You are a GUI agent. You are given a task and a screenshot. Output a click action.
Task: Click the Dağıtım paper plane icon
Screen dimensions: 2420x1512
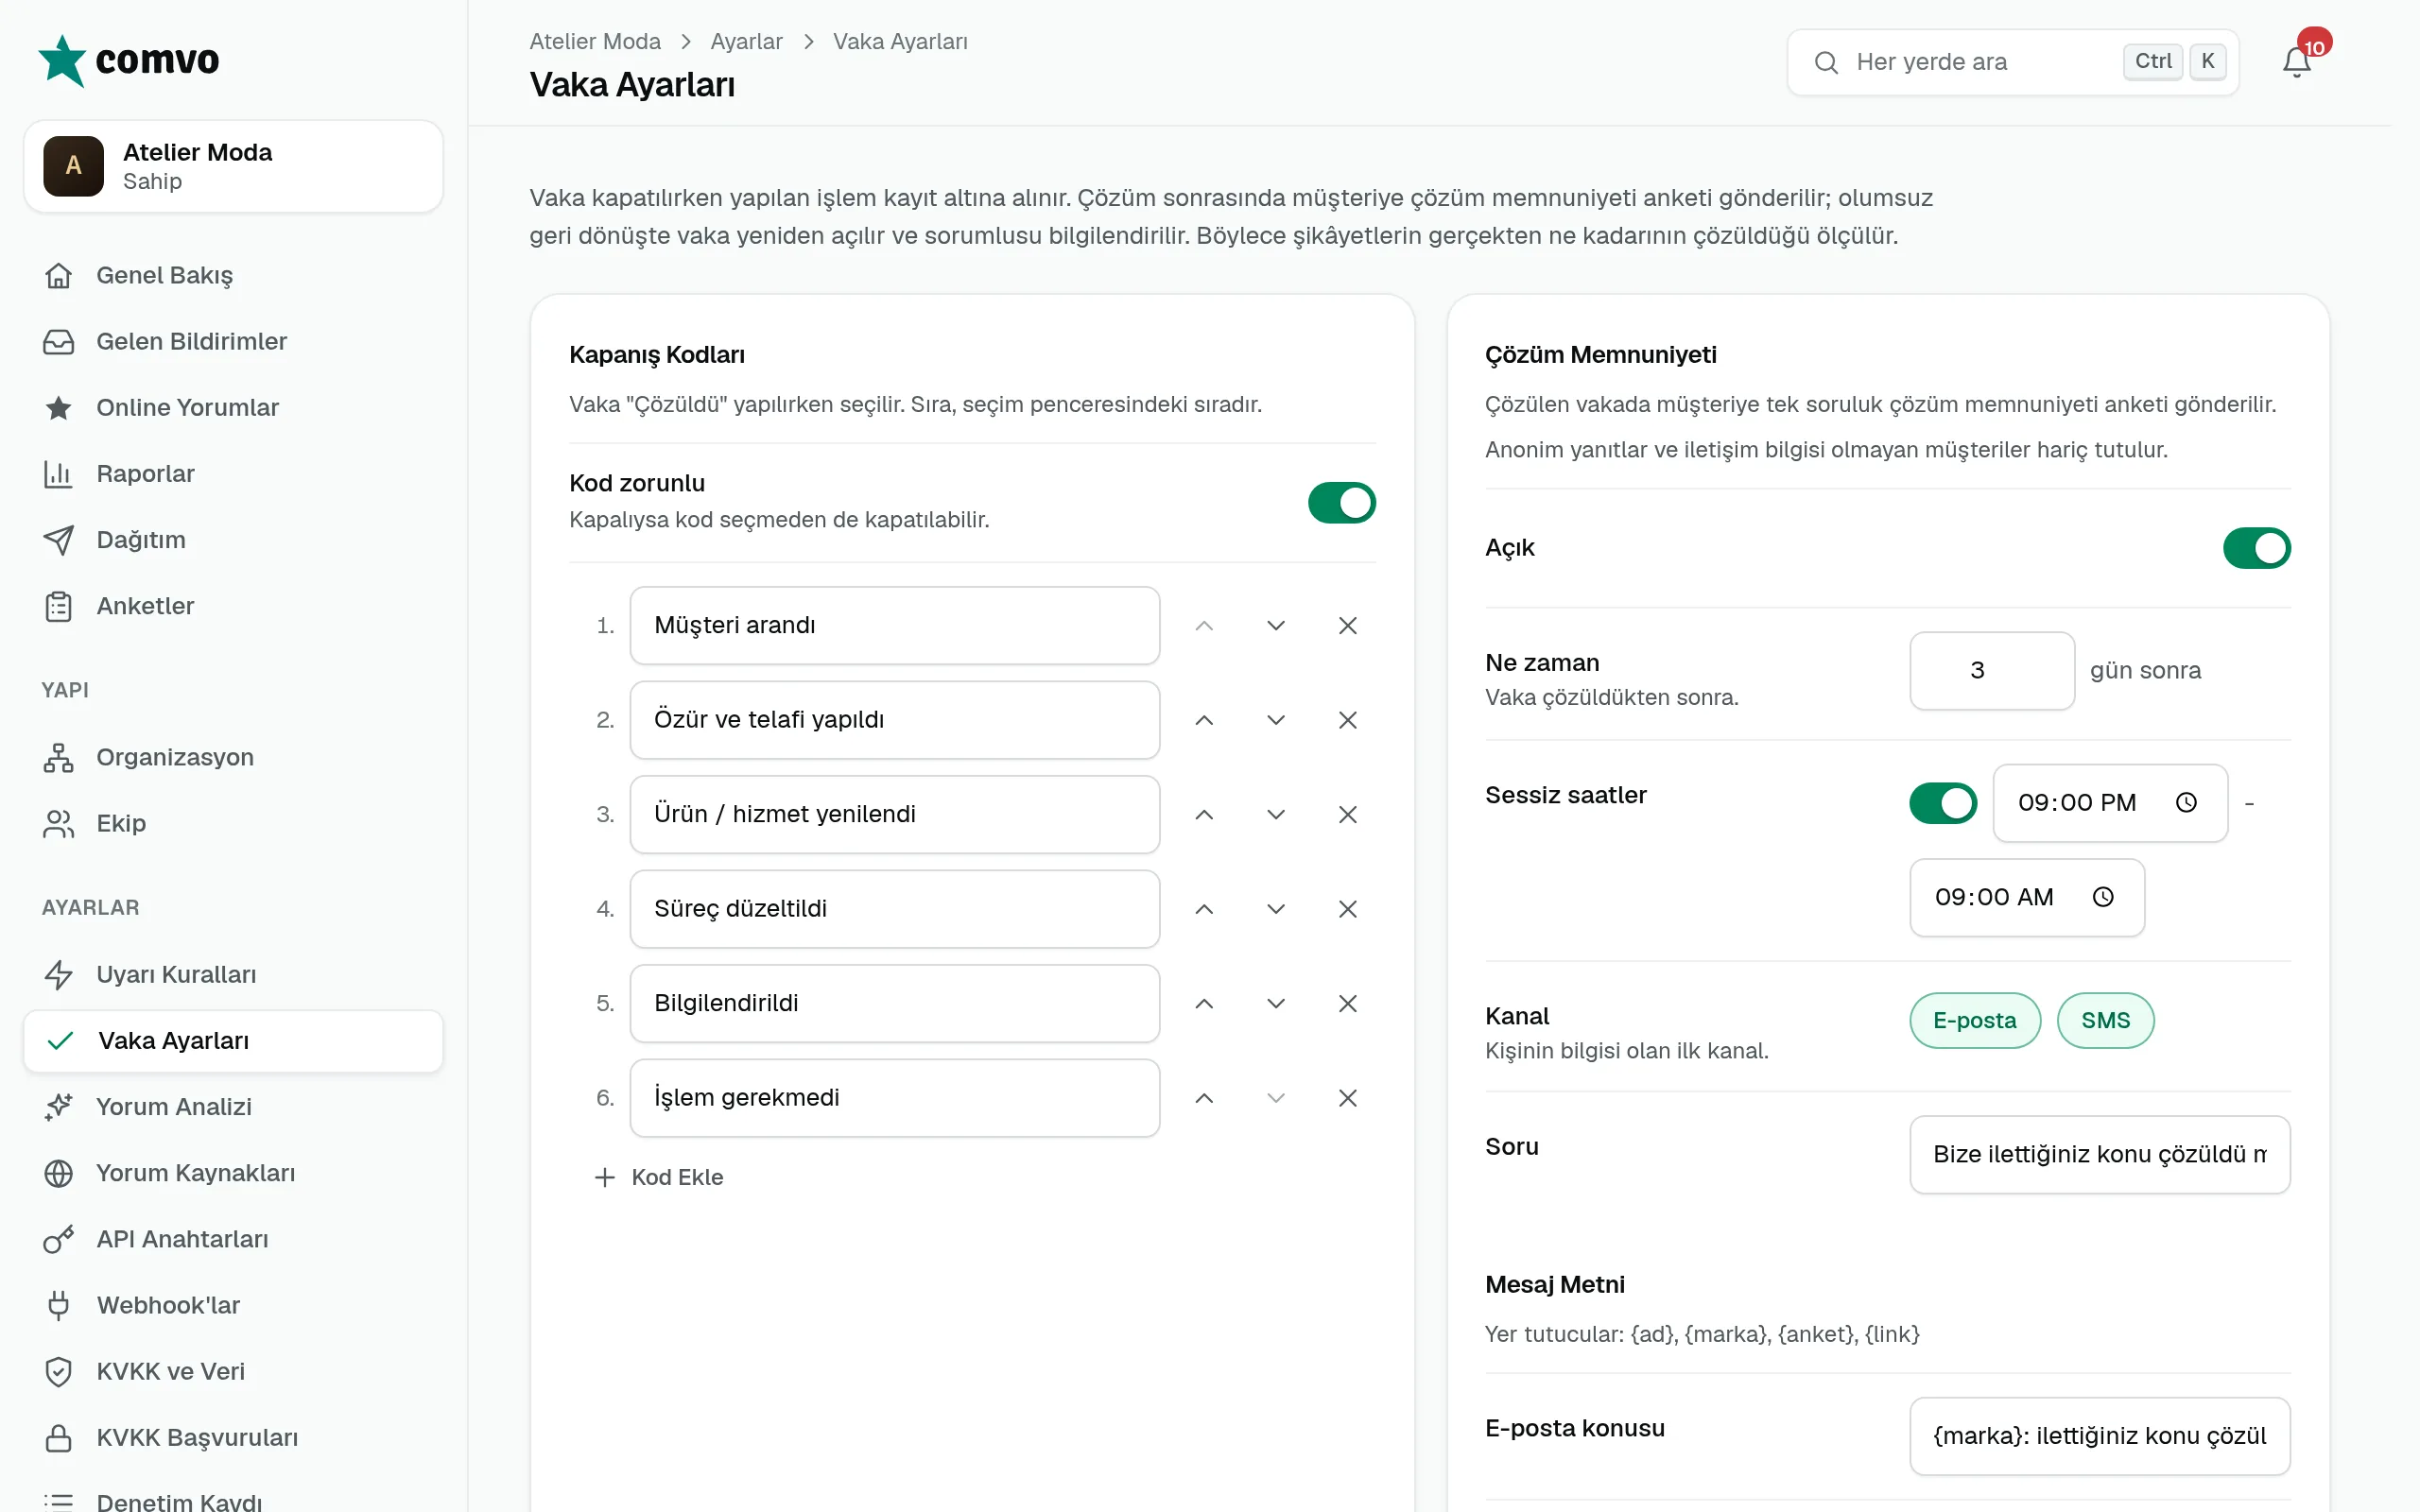click(59, 540)
